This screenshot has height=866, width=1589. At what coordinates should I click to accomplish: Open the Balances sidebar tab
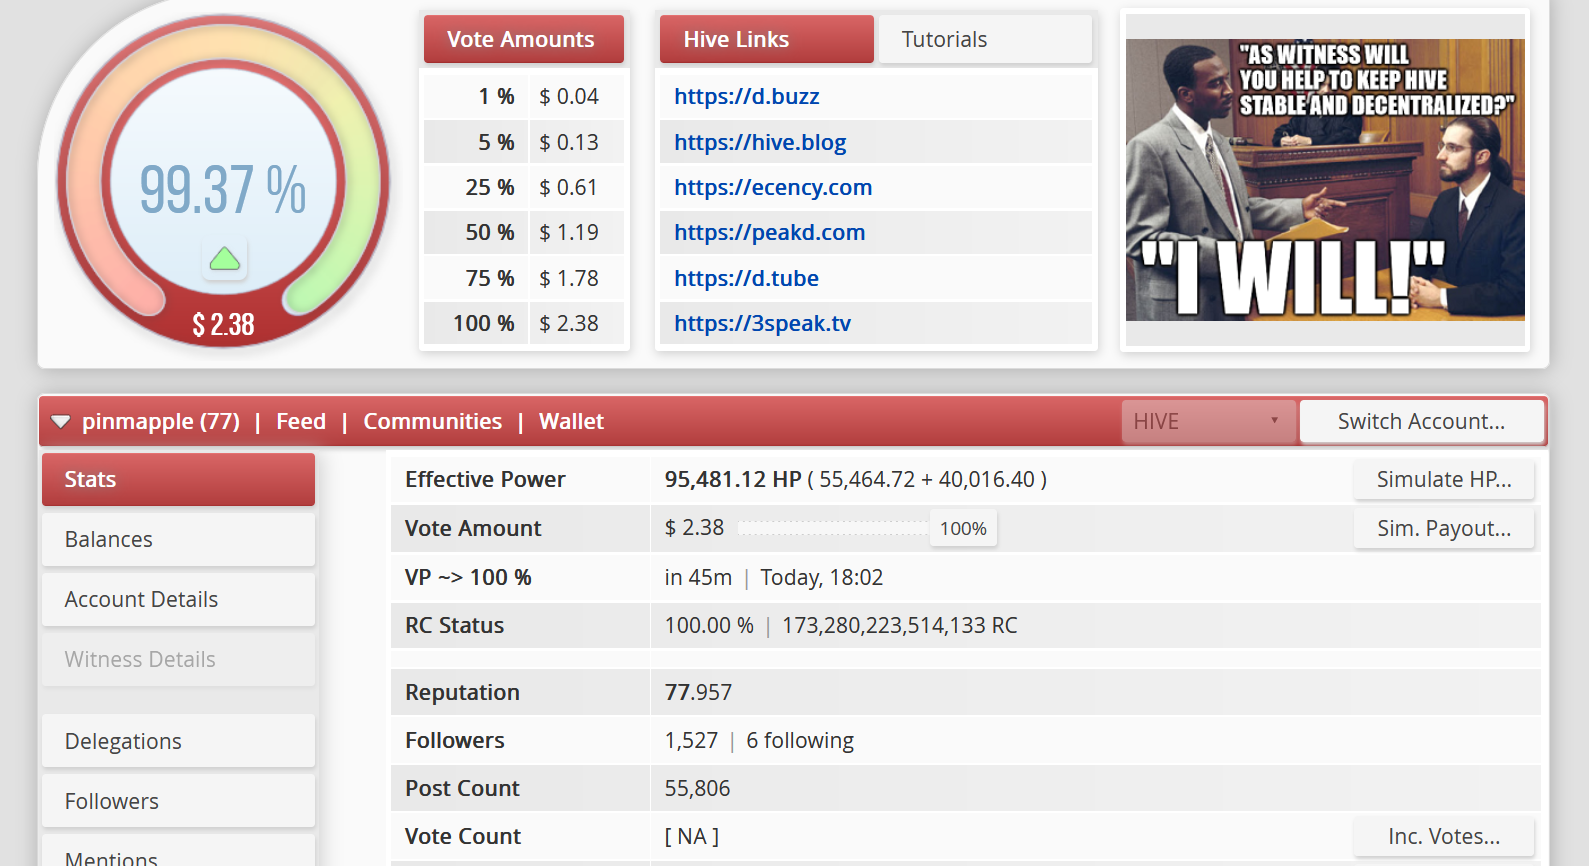pos(178,539)
